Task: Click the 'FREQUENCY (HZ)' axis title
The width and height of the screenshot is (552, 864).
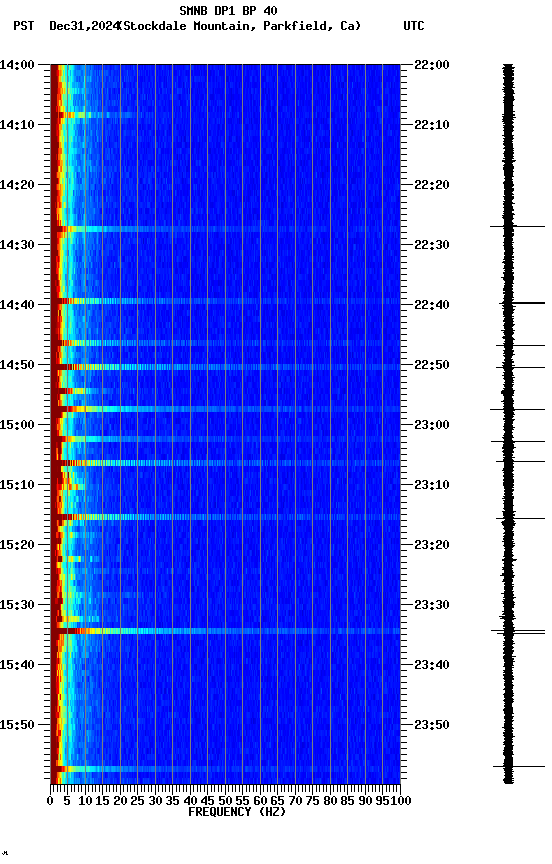Action: pyautogui.click(x=237, y=812)
